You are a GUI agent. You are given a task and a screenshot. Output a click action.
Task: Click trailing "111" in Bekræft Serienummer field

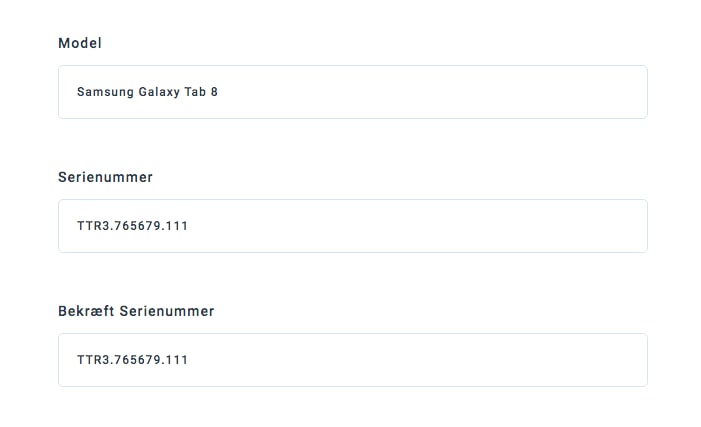click(177, 360)
